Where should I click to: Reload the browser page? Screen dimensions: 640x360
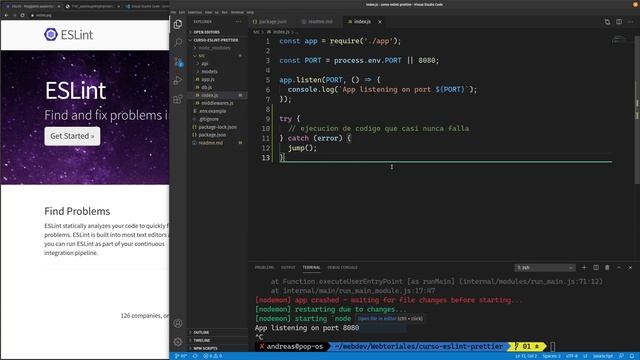click(x=22, y=15)
